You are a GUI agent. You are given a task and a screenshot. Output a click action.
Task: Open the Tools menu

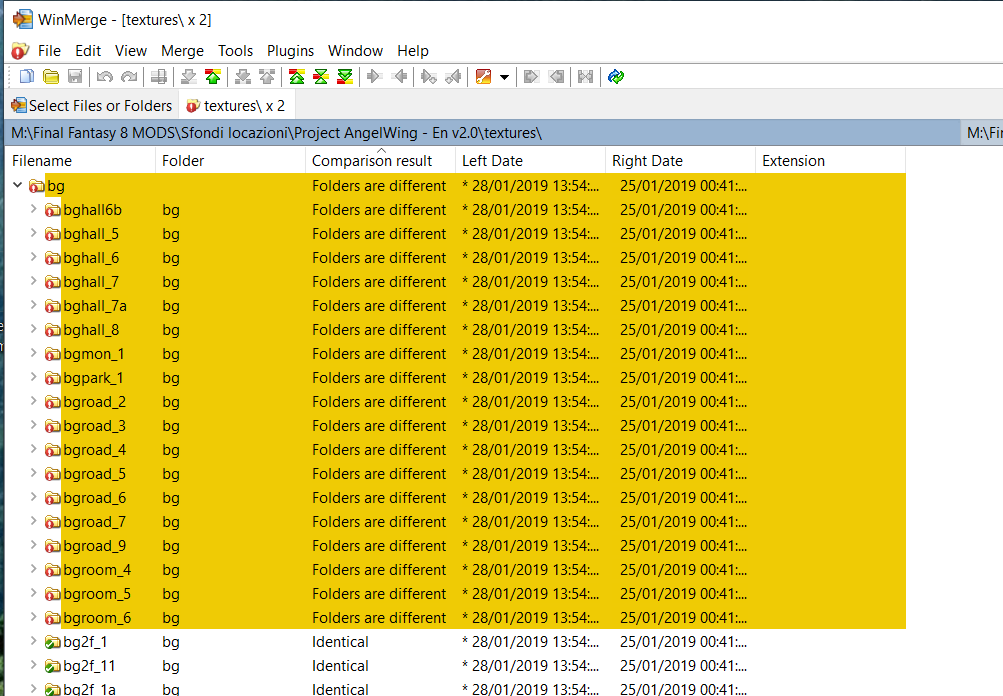tap(235, 51)
